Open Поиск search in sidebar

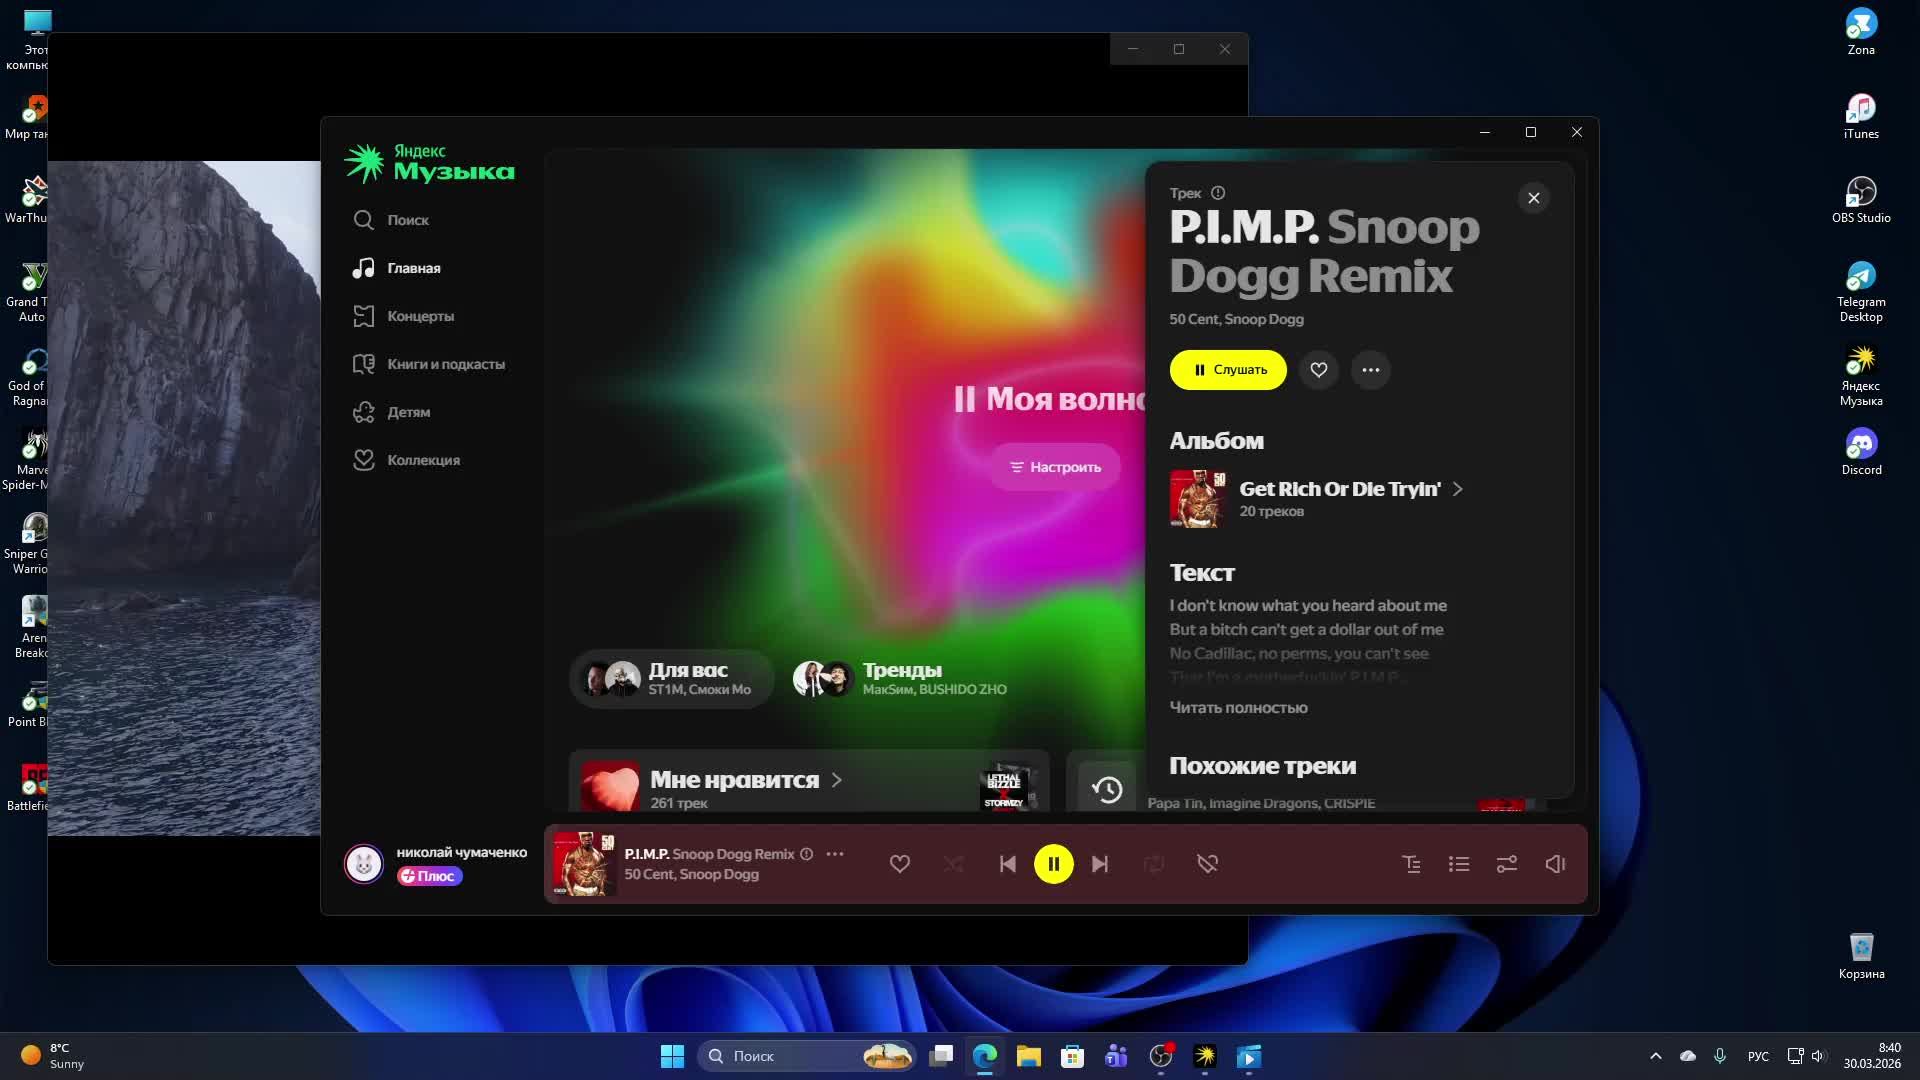click(407, 220)
